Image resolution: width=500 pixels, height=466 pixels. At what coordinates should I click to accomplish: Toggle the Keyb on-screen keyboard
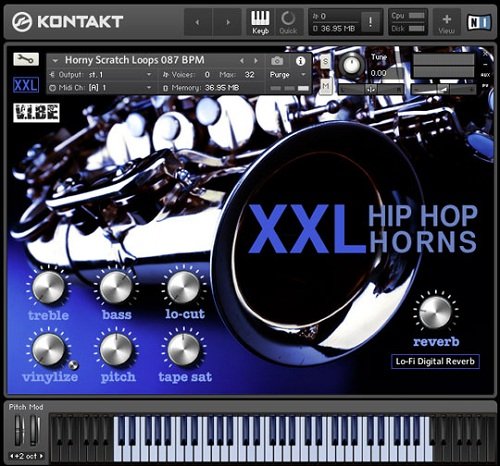[x=260, y=22]
